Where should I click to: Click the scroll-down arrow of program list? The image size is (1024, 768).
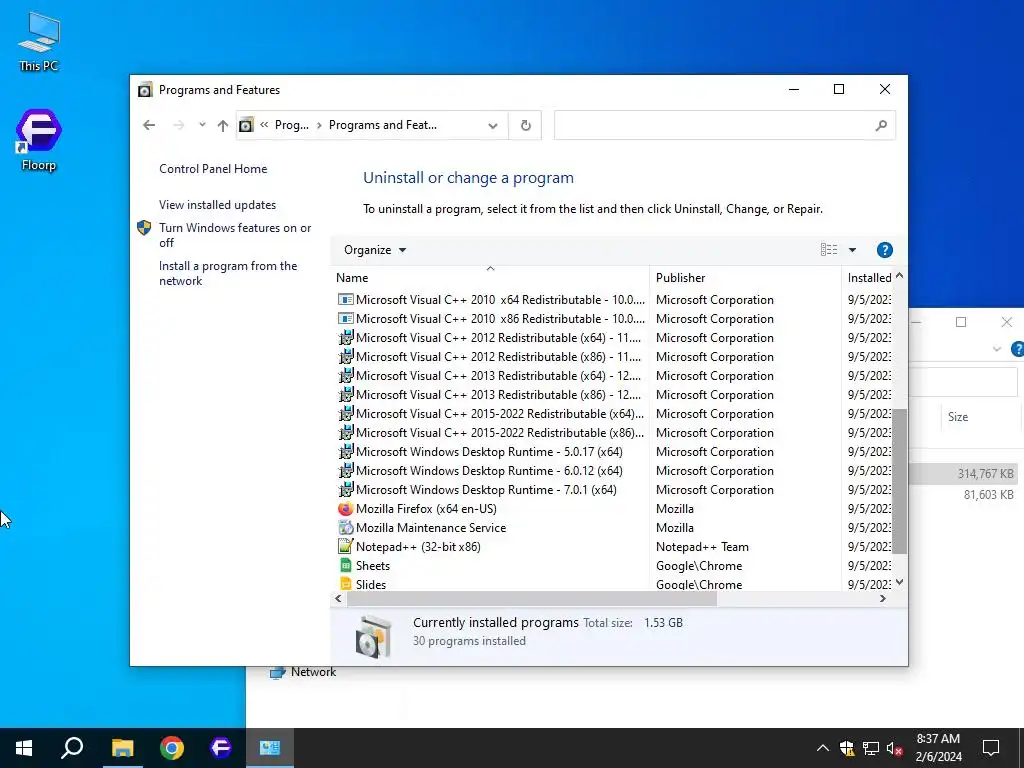coord(899,583)
